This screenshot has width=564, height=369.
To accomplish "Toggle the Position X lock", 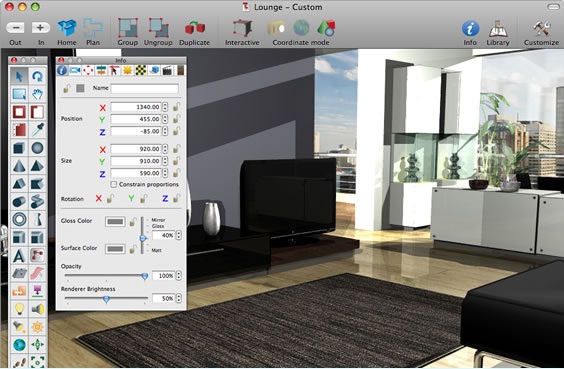I will (x=176, y=107).
